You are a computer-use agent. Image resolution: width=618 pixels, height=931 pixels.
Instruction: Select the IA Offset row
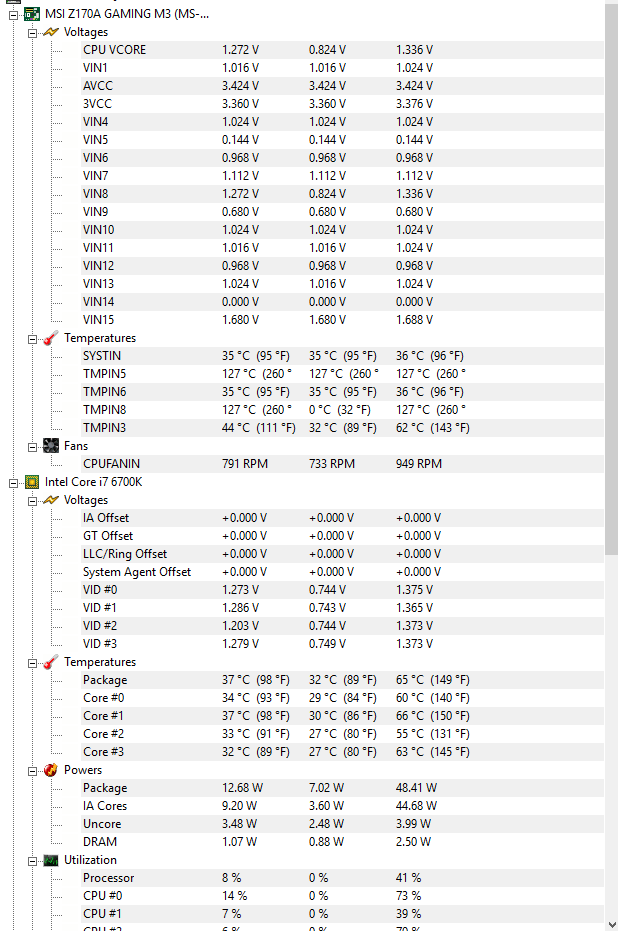[x=343, y=518]
